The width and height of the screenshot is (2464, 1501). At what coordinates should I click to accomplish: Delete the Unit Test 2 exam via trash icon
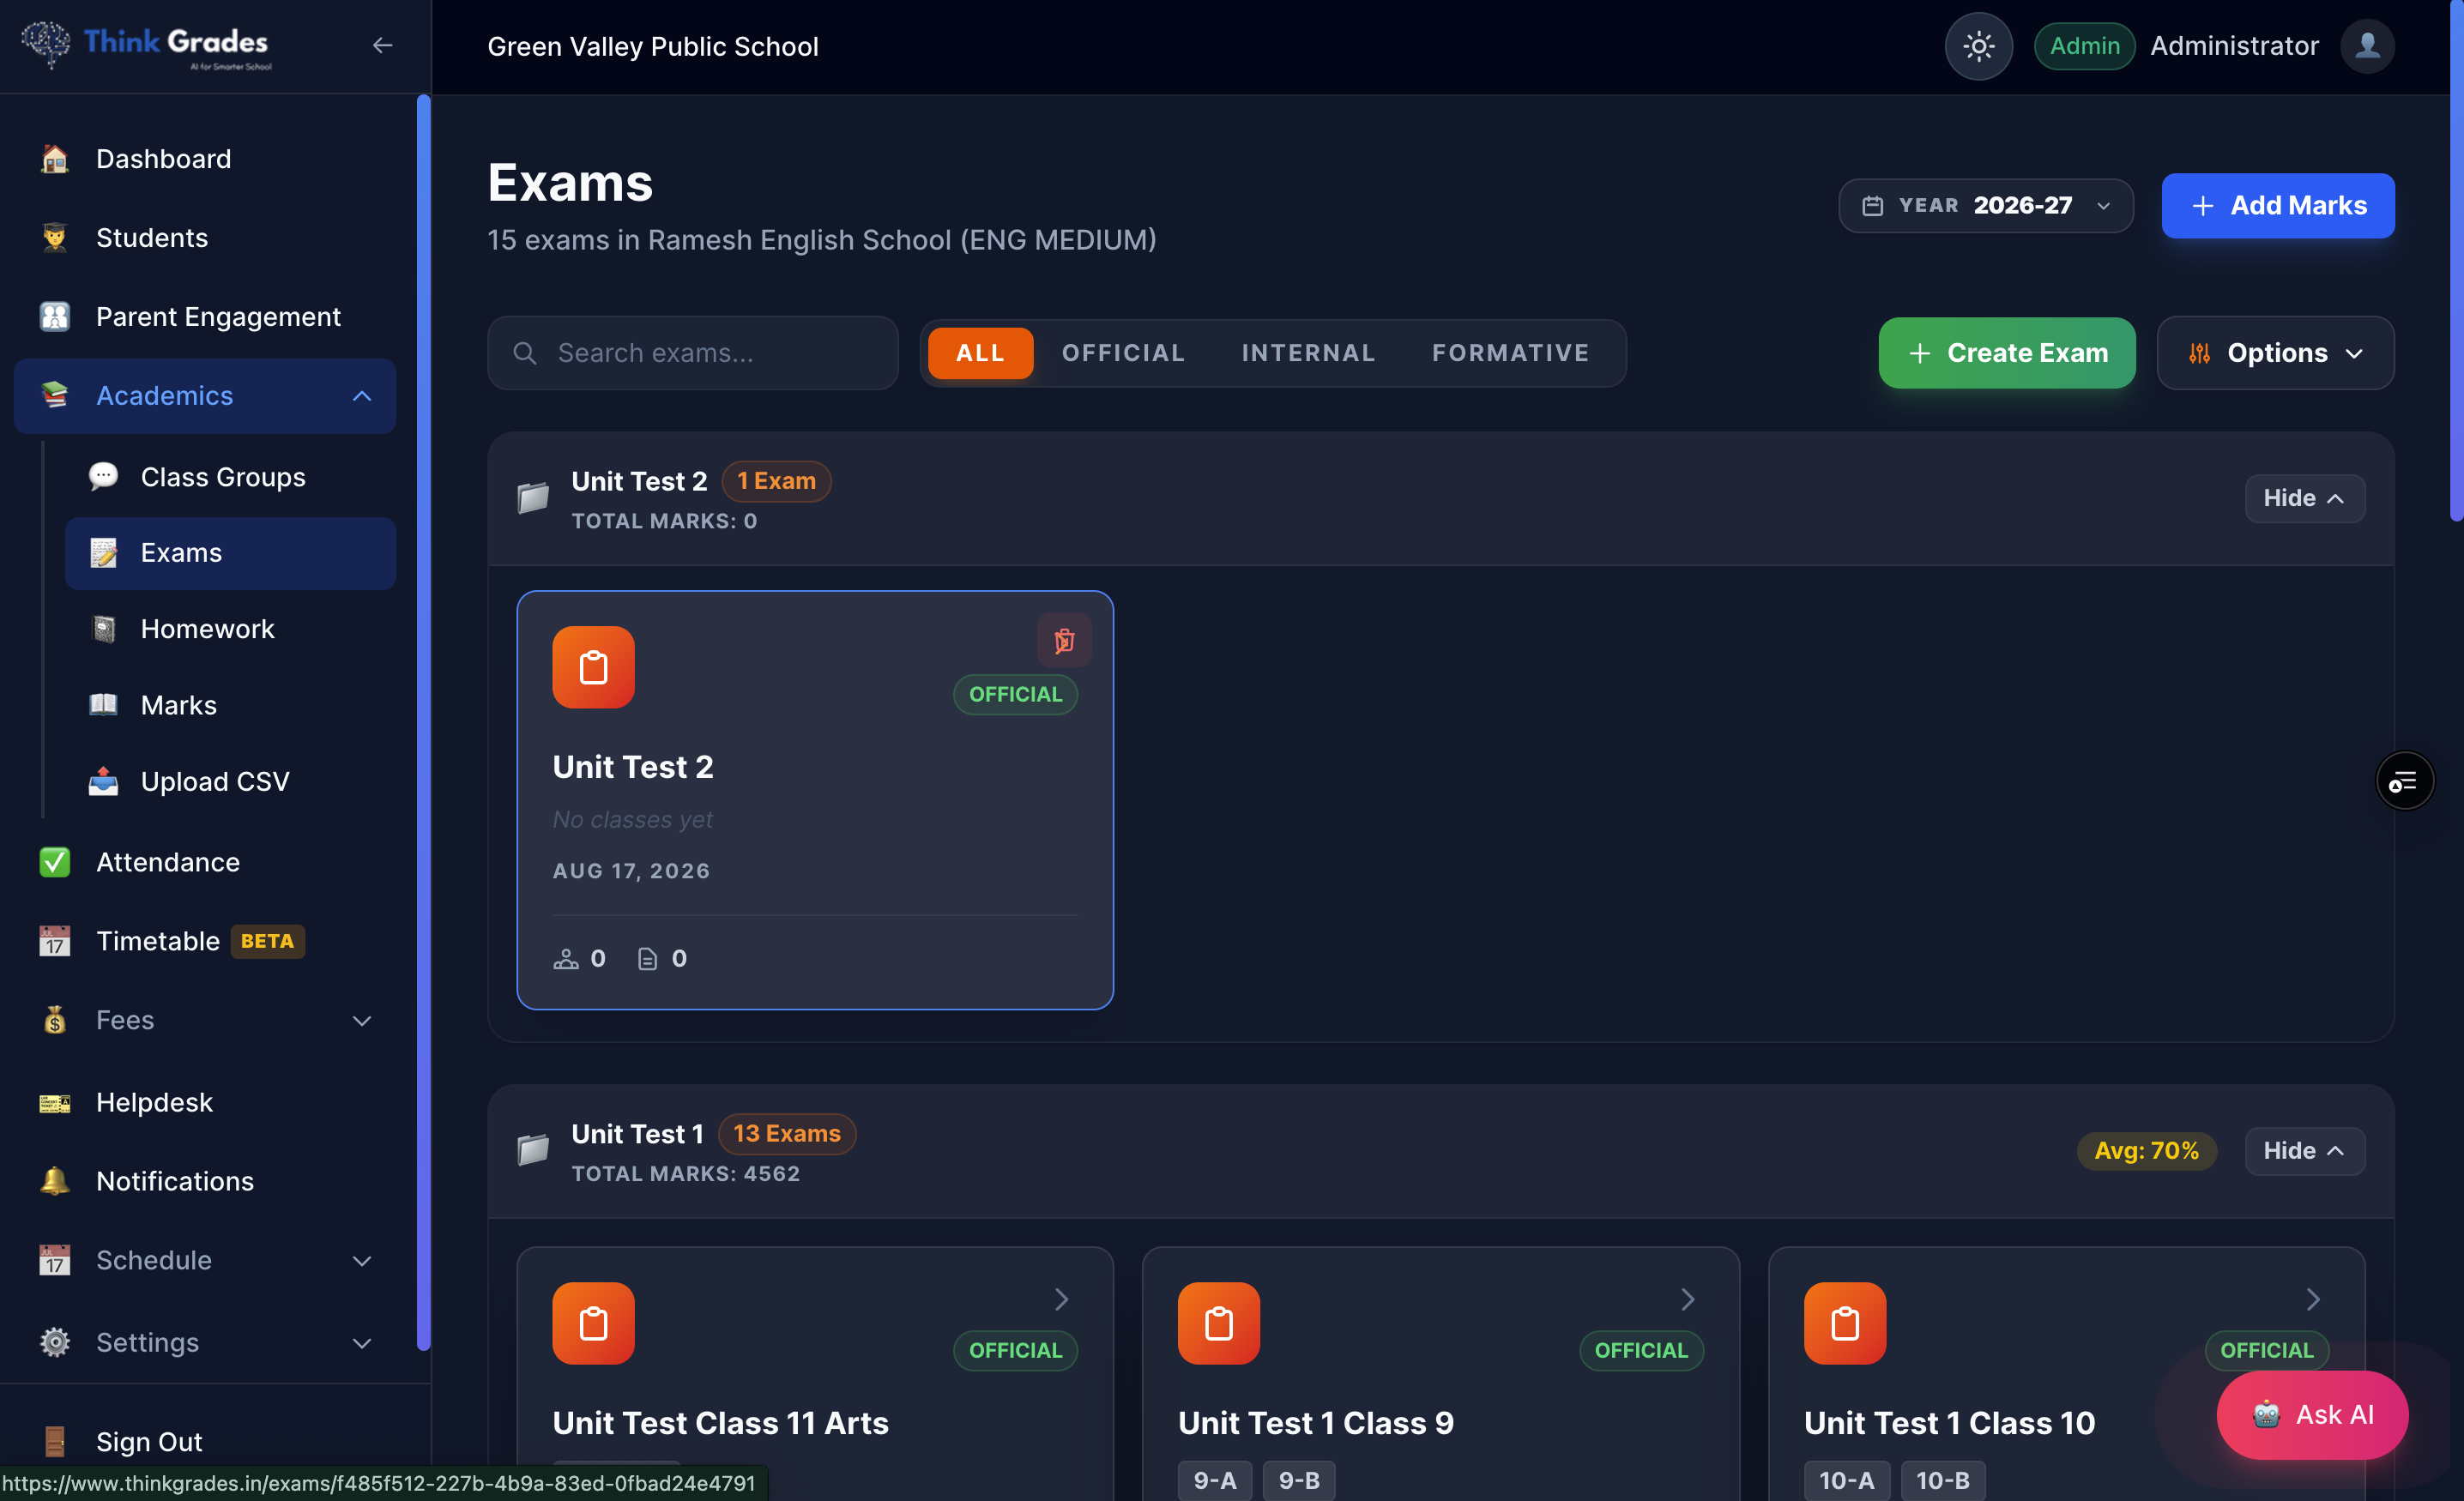[1064, 640]
